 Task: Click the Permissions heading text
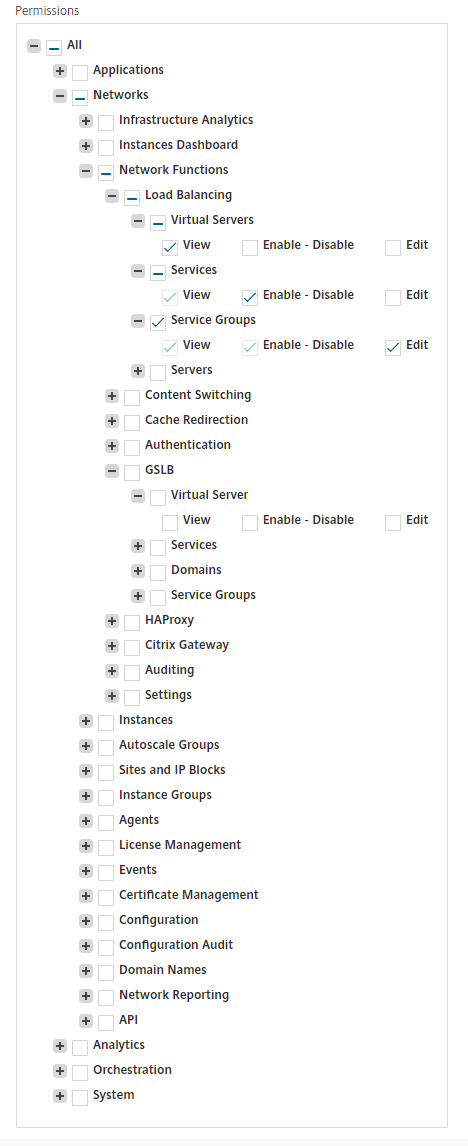(x=48, y=11)
